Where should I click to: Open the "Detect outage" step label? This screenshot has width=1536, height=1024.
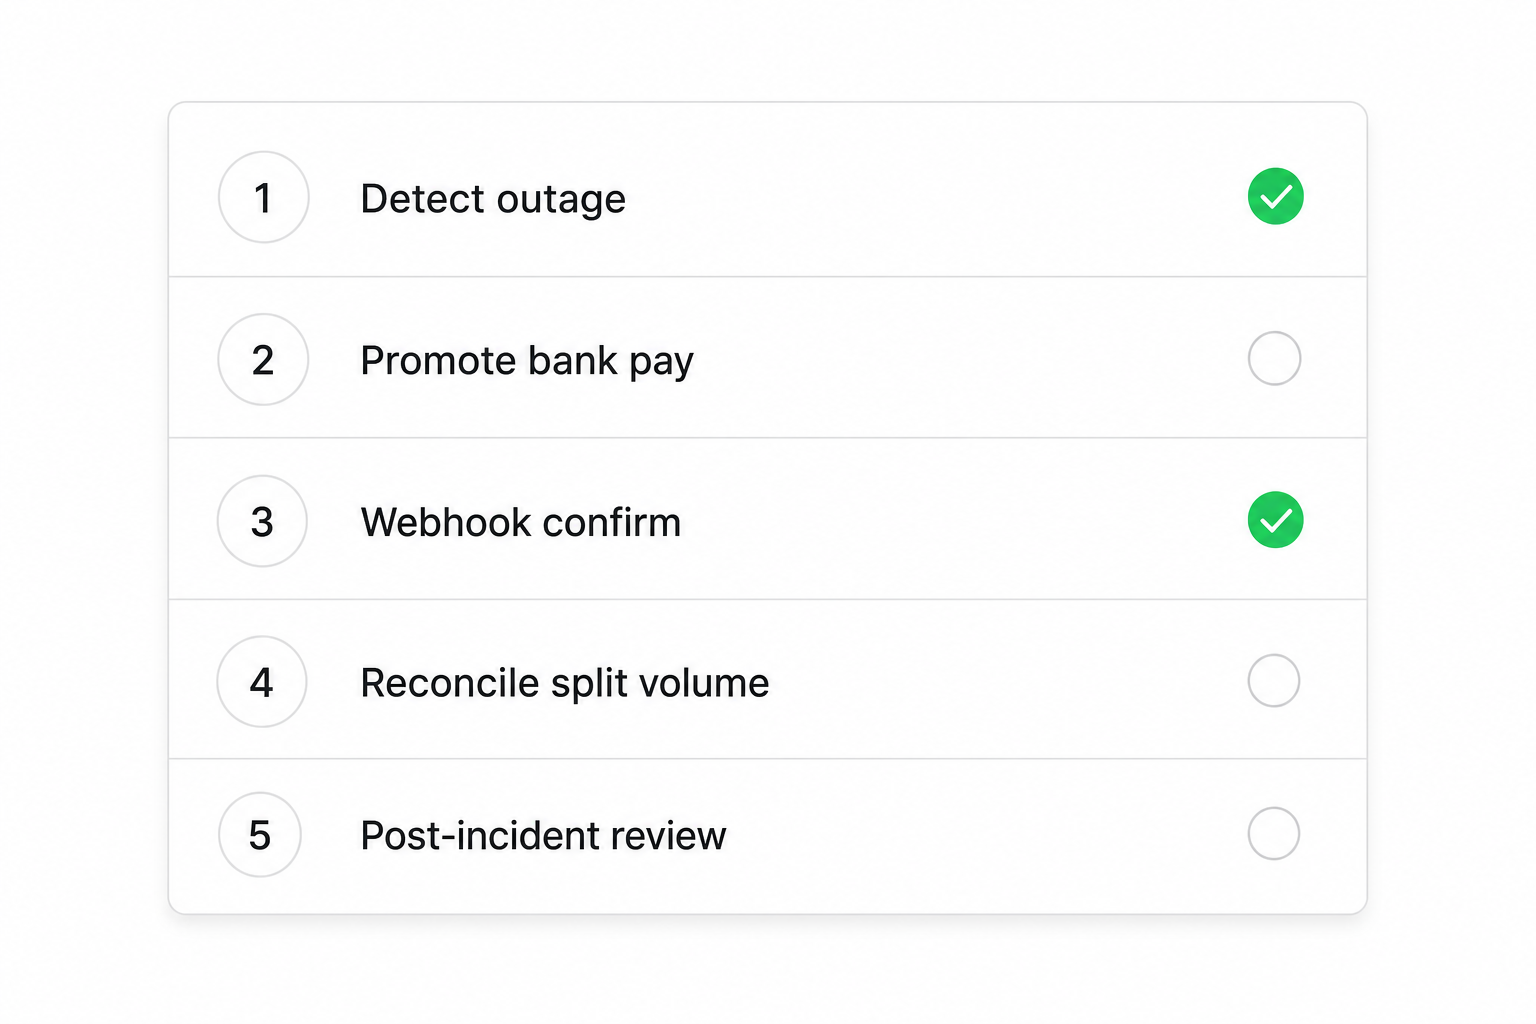click(493, 199)
